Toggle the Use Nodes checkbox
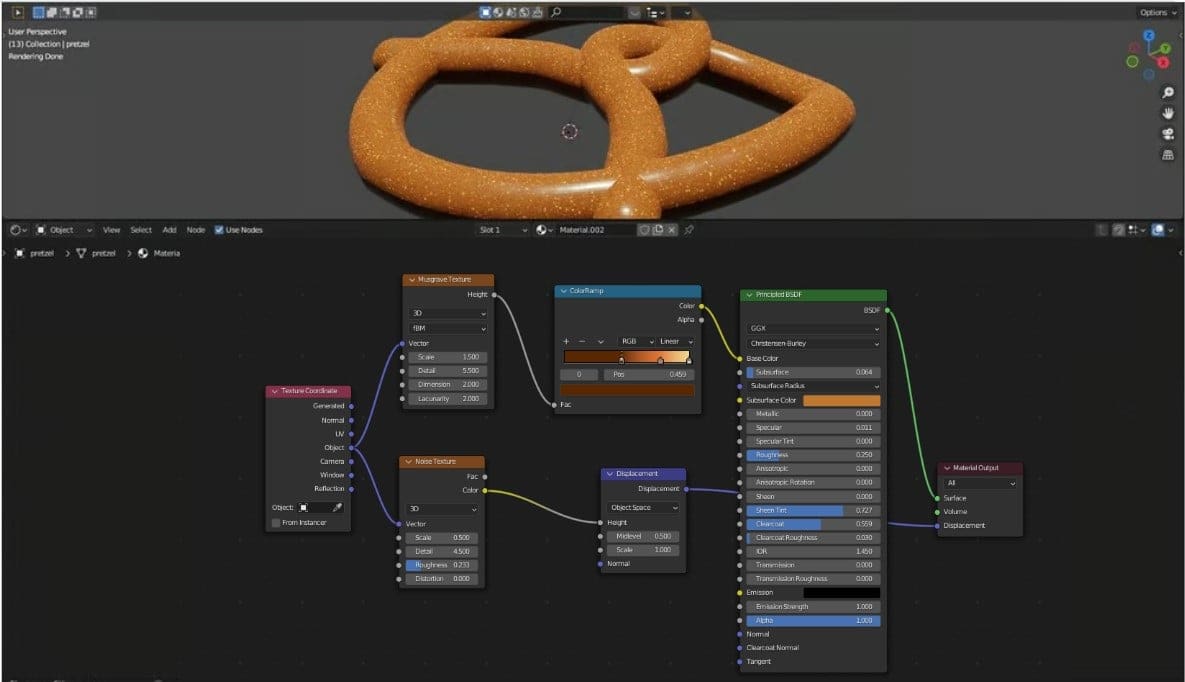The image size is (1185, 682). [x=220, y=230]
